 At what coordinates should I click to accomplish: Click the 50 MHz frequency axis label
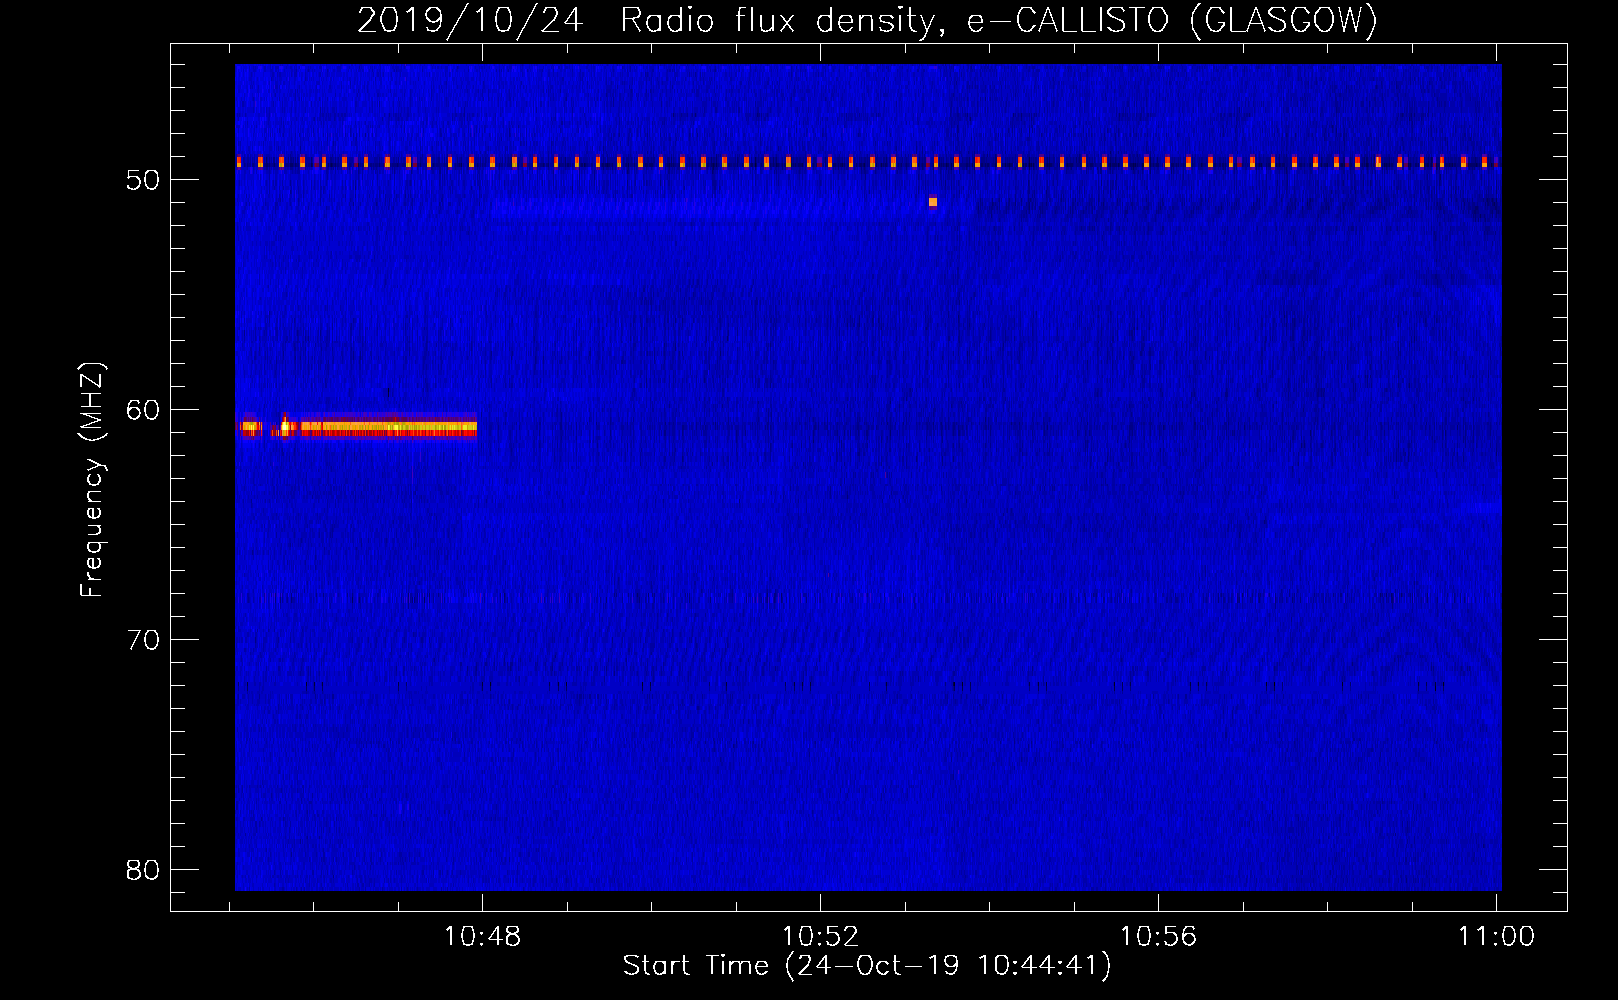(x=143, y=180)
